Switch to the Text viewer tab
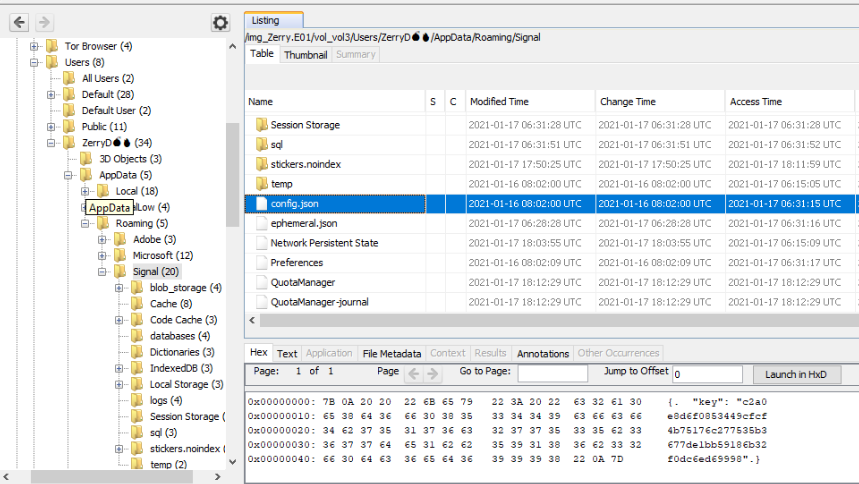Viewport: 859px width, 484px height. click(287, 353)
